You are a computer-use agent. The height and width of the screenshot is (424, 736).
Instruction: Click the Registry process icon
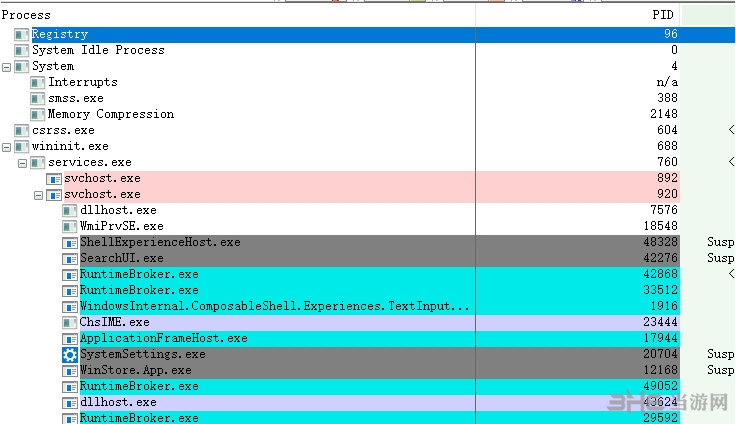click(21, 34)
